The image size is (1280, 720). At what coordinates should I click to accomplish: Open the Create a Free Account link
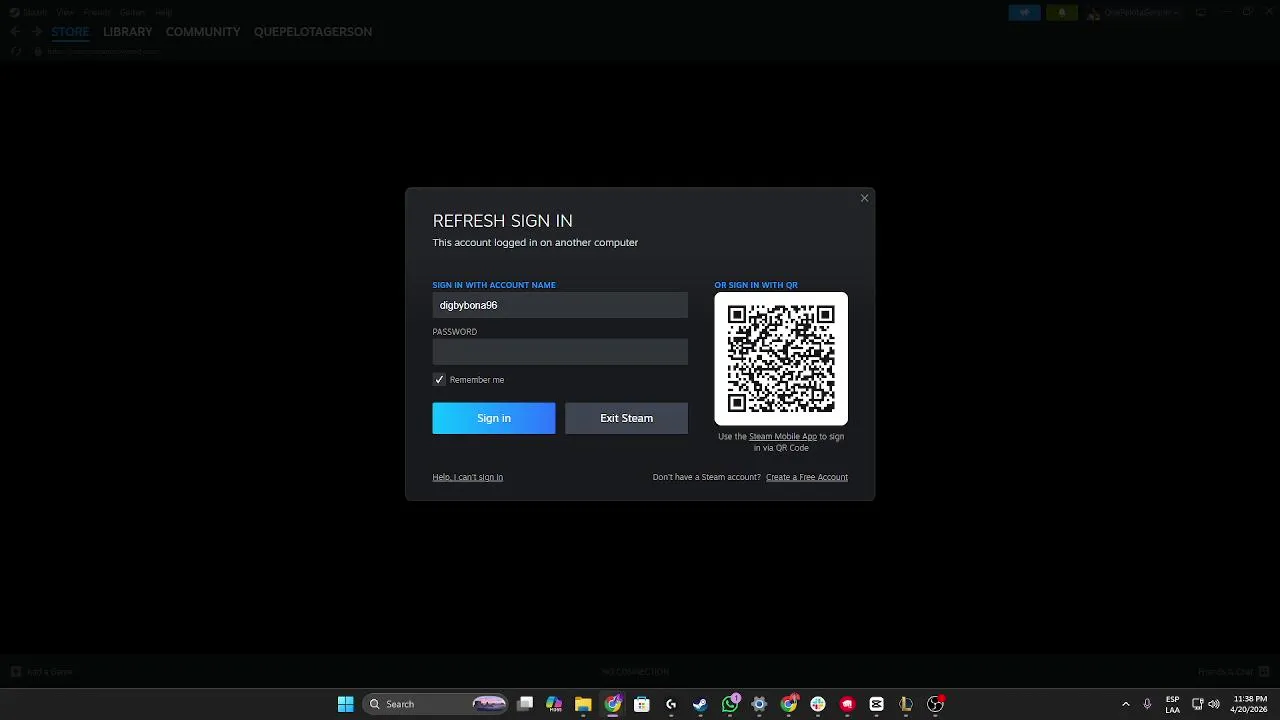(x=807, y=477)
